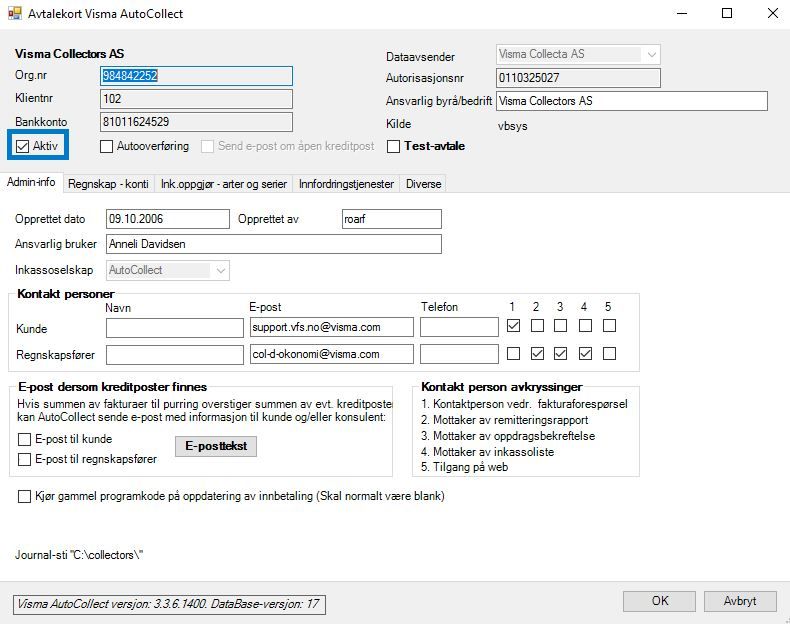This screenshot has height=624, width=790.
Task: Open the Diverse tab
Action: coord(423,184)
